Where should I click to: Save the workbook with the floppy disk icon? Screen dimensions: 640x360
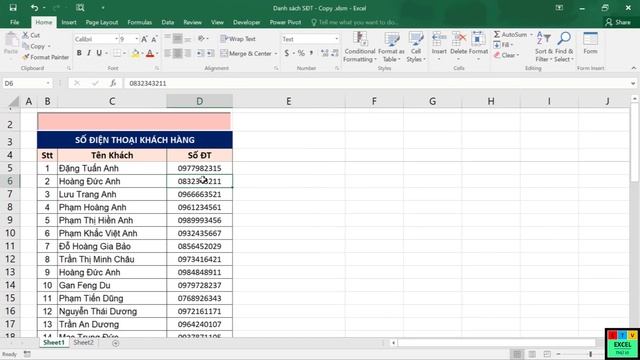[x=13, y=8]
